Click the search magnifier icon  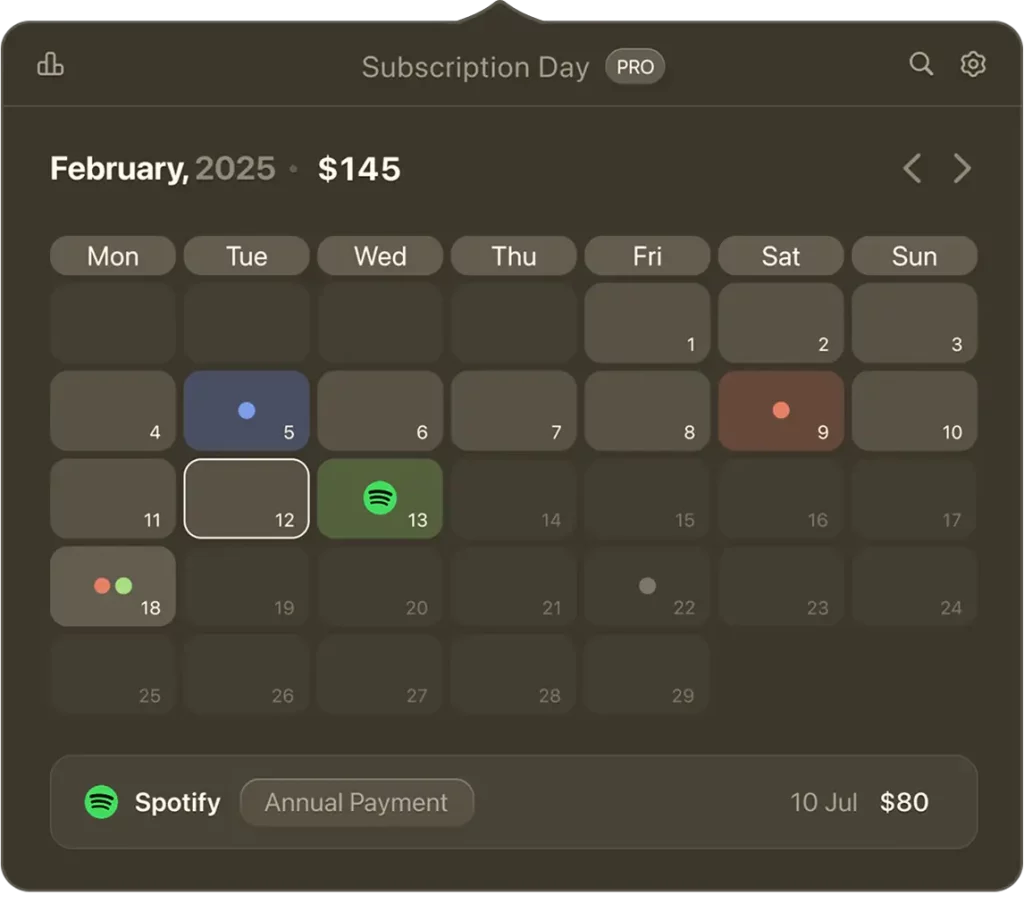pyautogui.click(x=921, y=64)
